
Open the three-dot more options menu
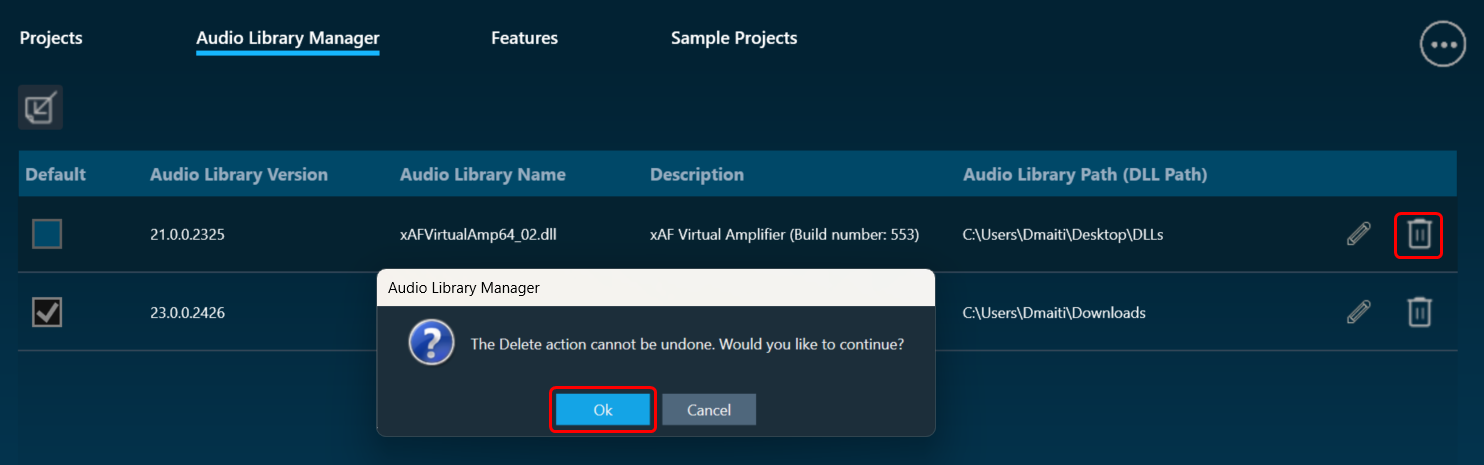click(1443, 45)
